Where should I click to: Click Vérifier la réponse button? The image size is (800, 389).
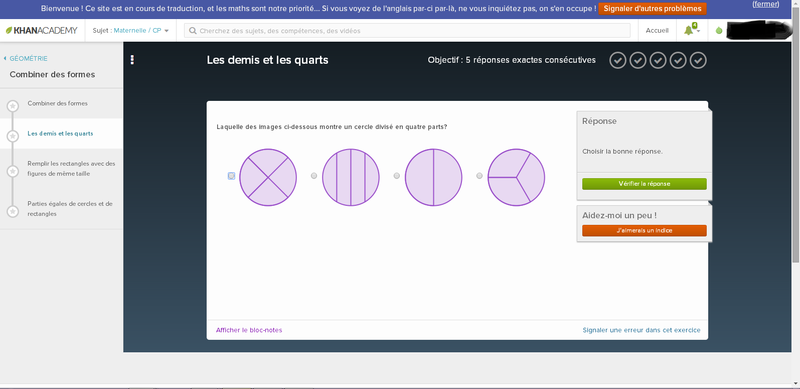click(x=644, y=184)
